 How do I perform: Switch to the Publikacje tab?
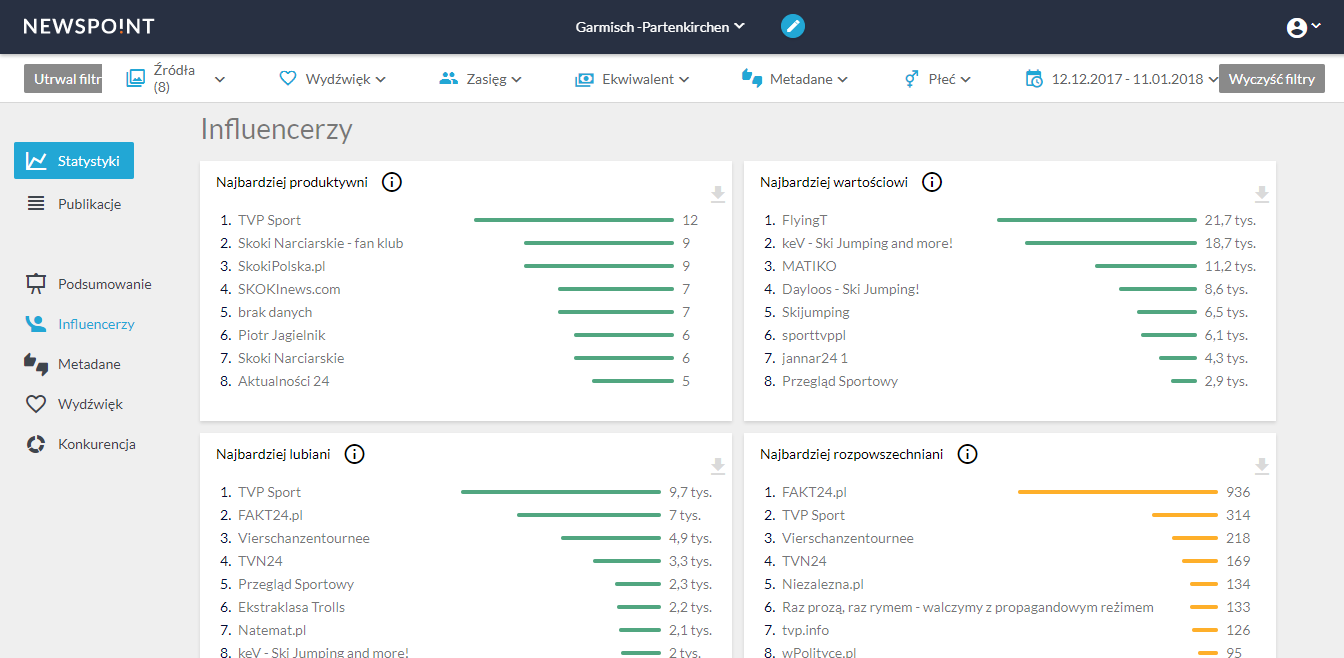pyautogui.click(x=89, y=204)
